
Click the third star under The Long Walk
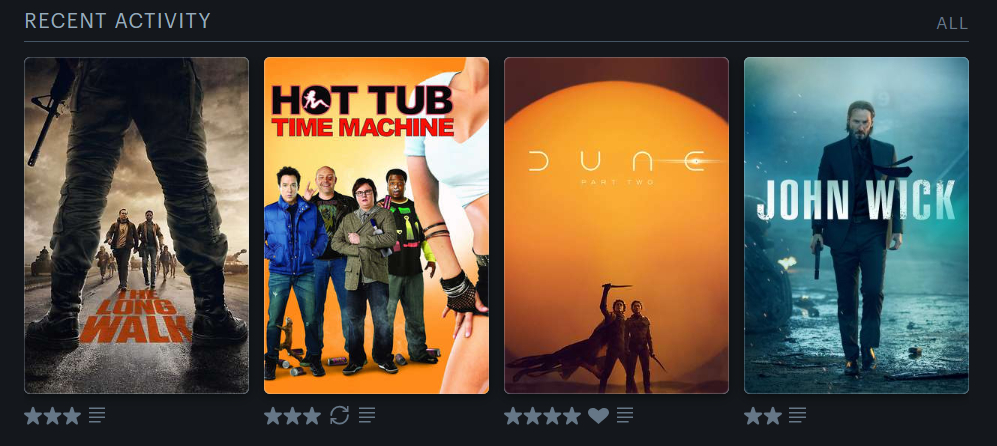click(72, 415)
